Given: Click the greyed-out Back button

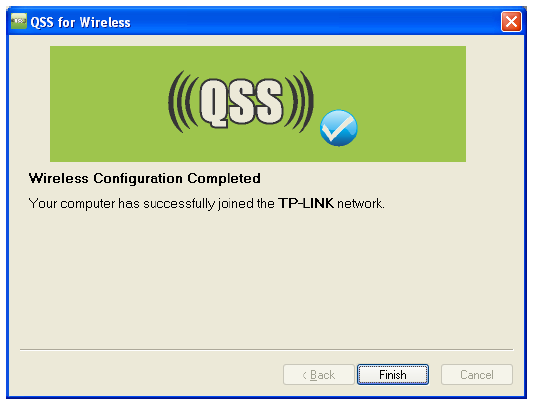Looking at the screenshot, I should tap(319, 374).
